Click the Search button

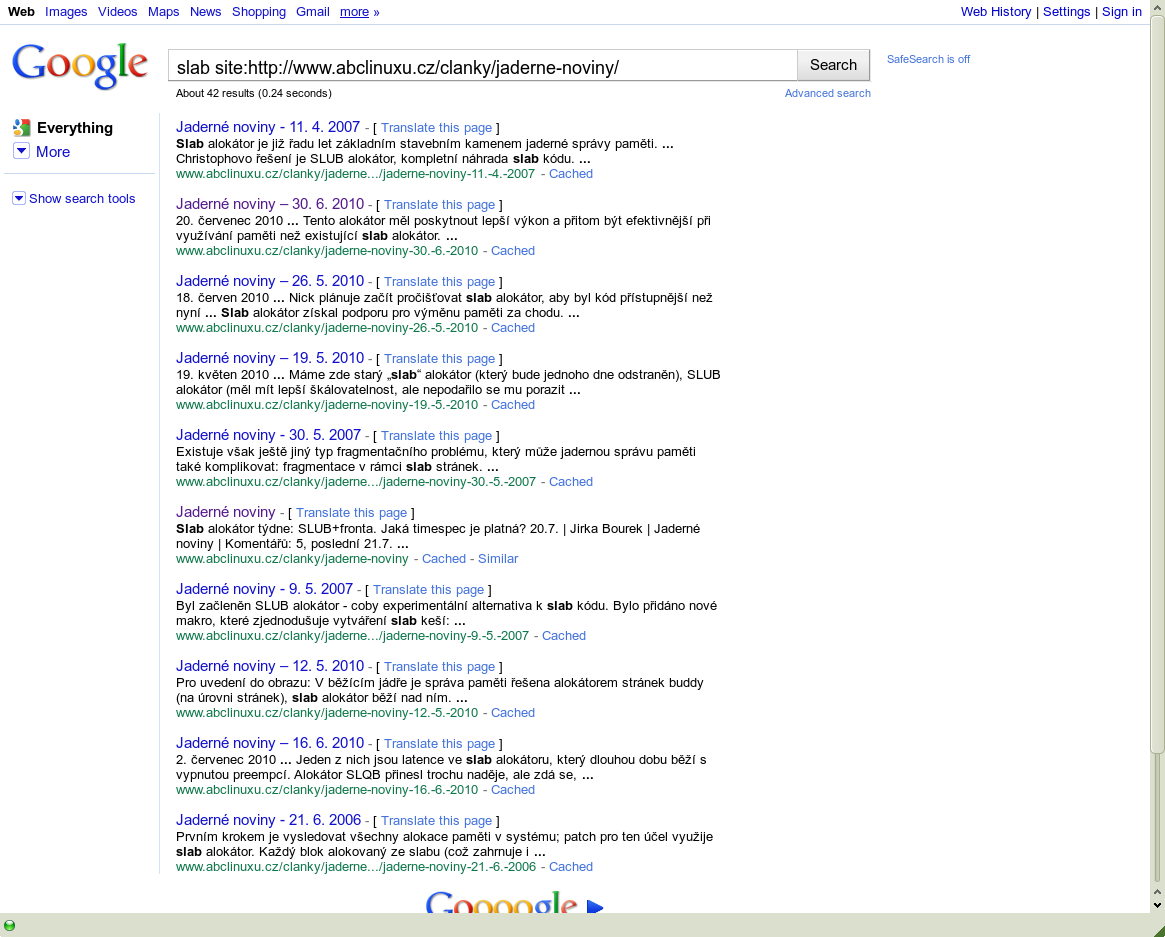[x=834, y=65]
